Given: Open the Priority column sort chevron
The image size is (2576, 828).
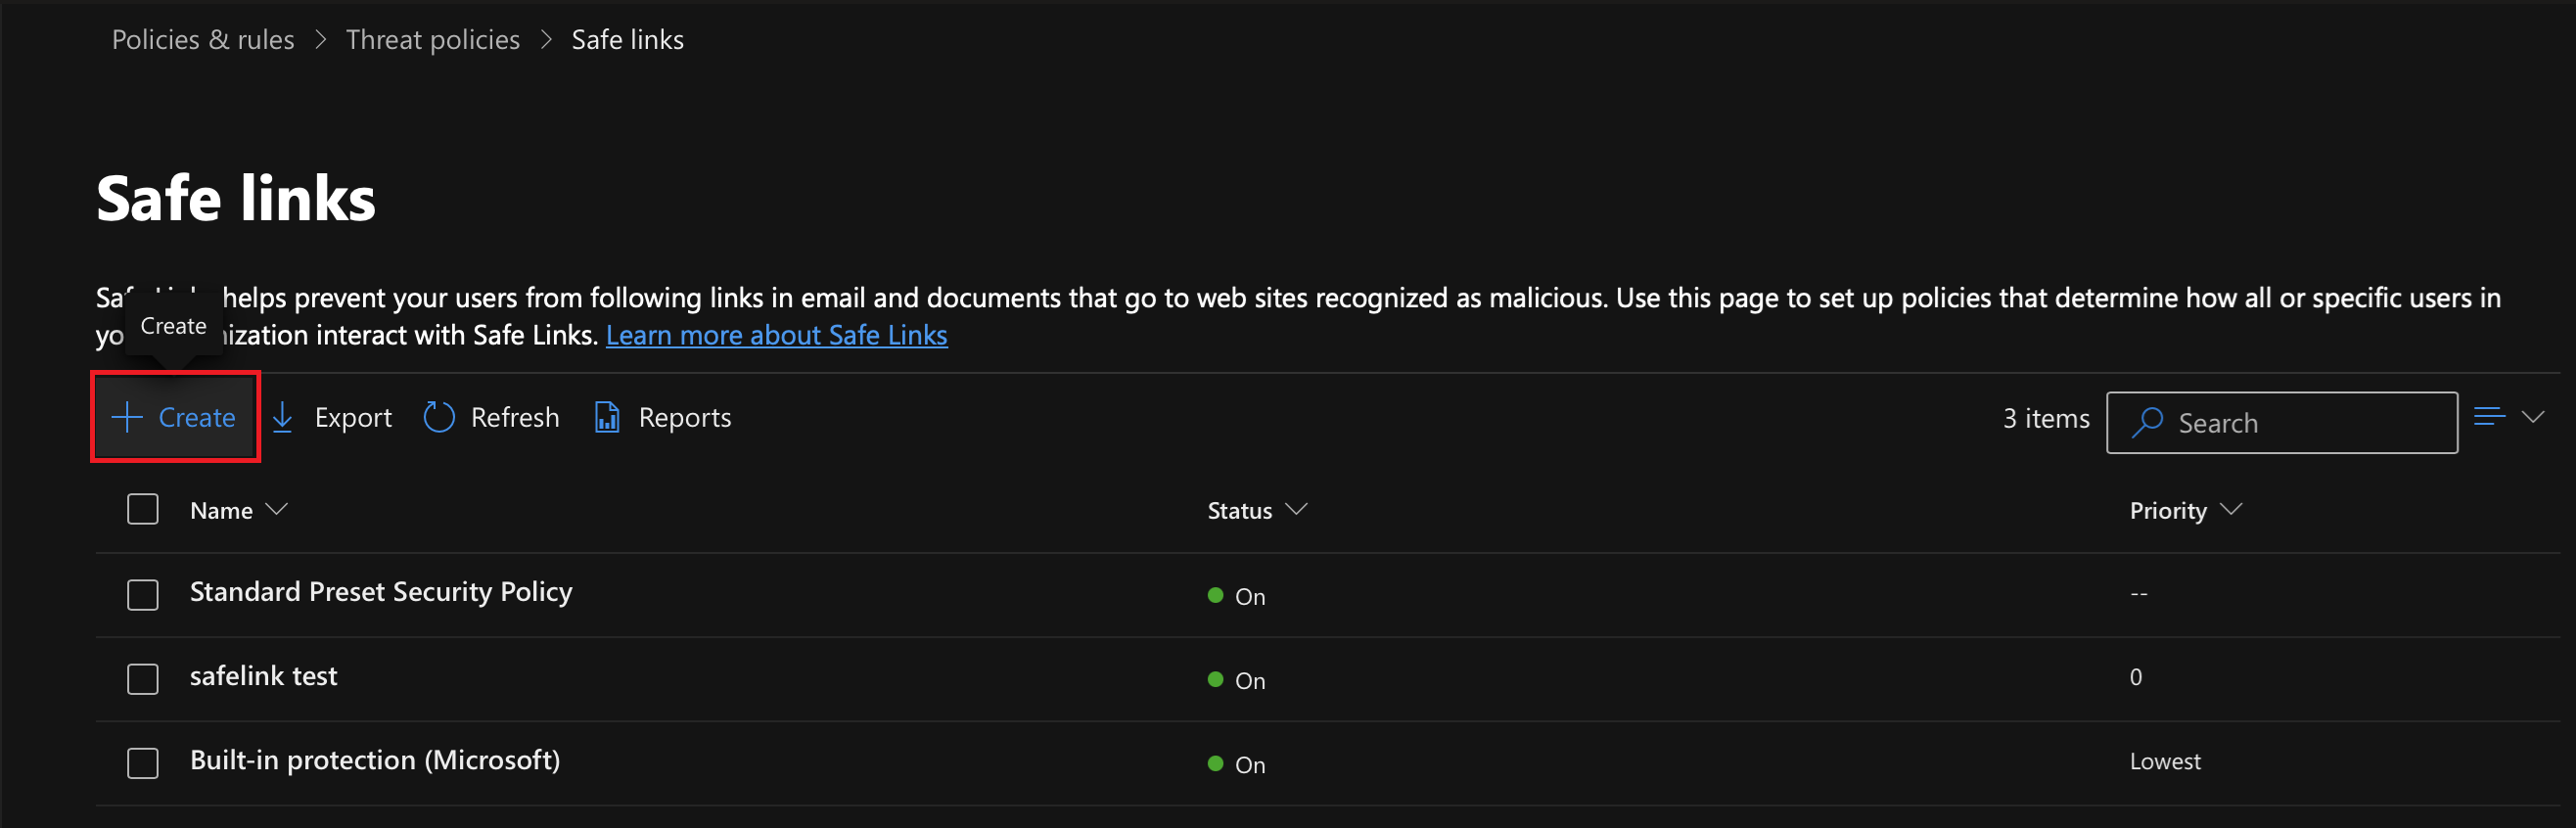Looking at the screenshot, I should [x=2231, y=510].
